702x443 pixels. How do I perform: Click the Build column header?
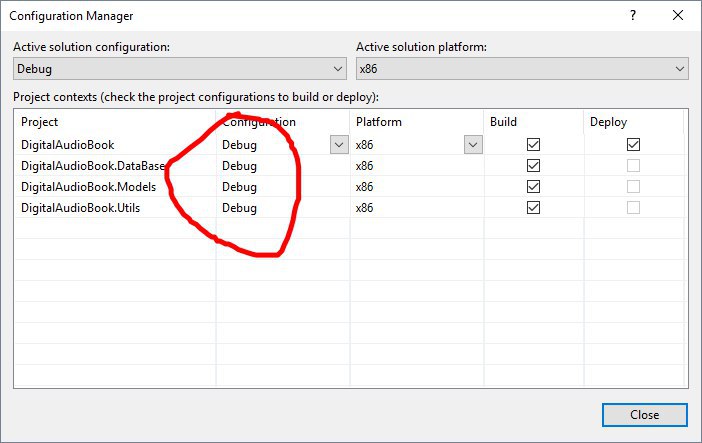point(534,122)
